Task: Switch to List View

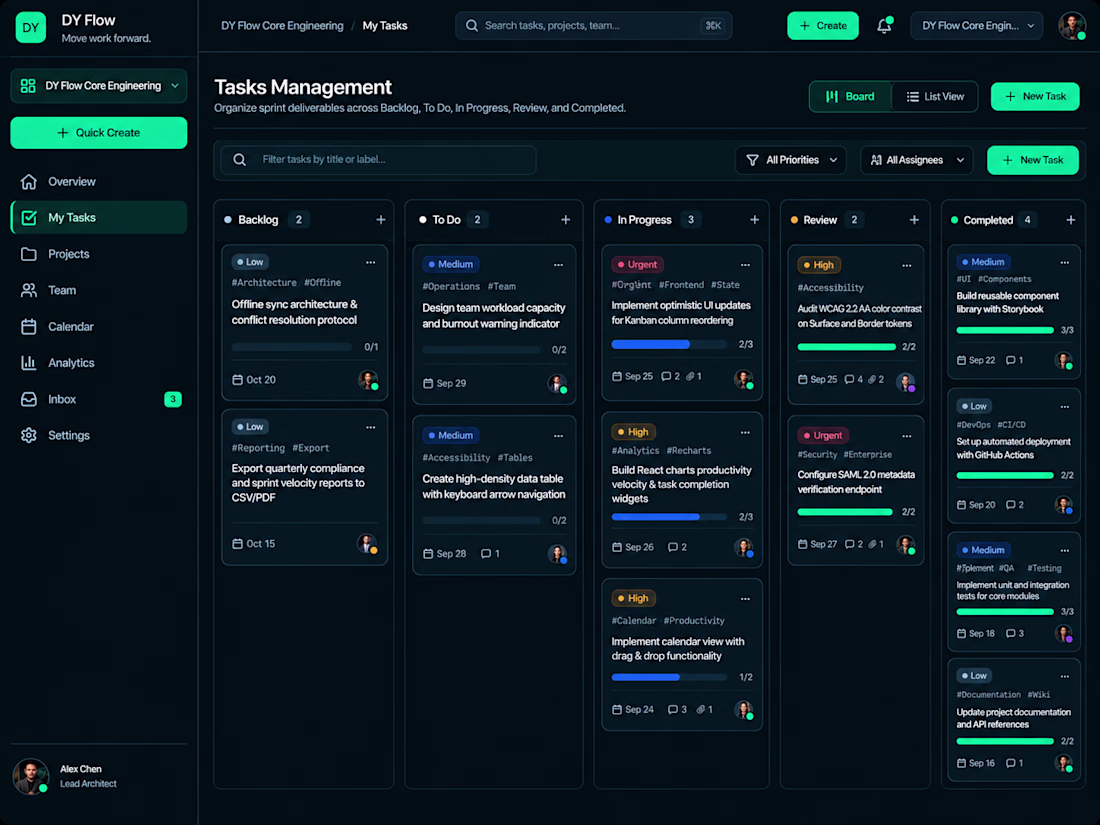Action: (x=935, y=97)
